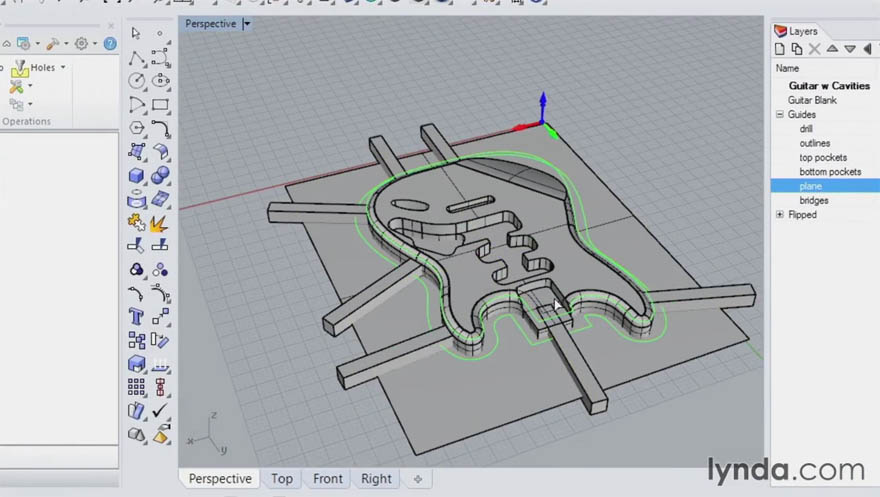Viewport: 880px width, 497px height.
Task: Click the Group objects icon
Action: click(136, 270)
